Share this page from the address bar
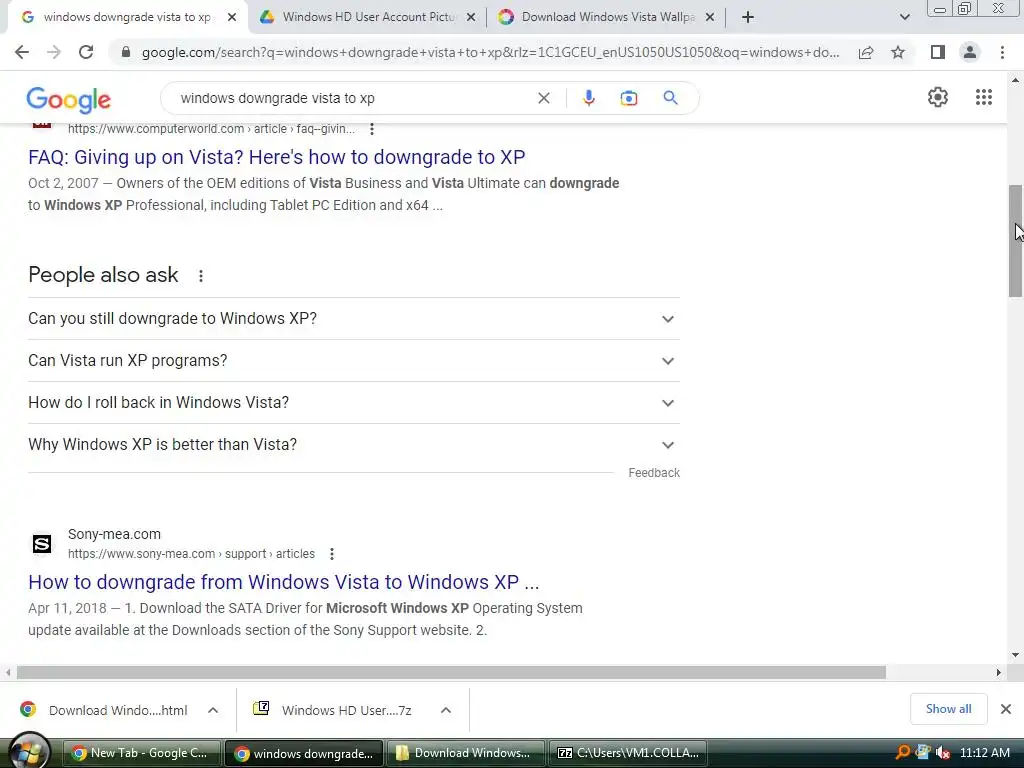1024x768 pixels. point(866,52)
